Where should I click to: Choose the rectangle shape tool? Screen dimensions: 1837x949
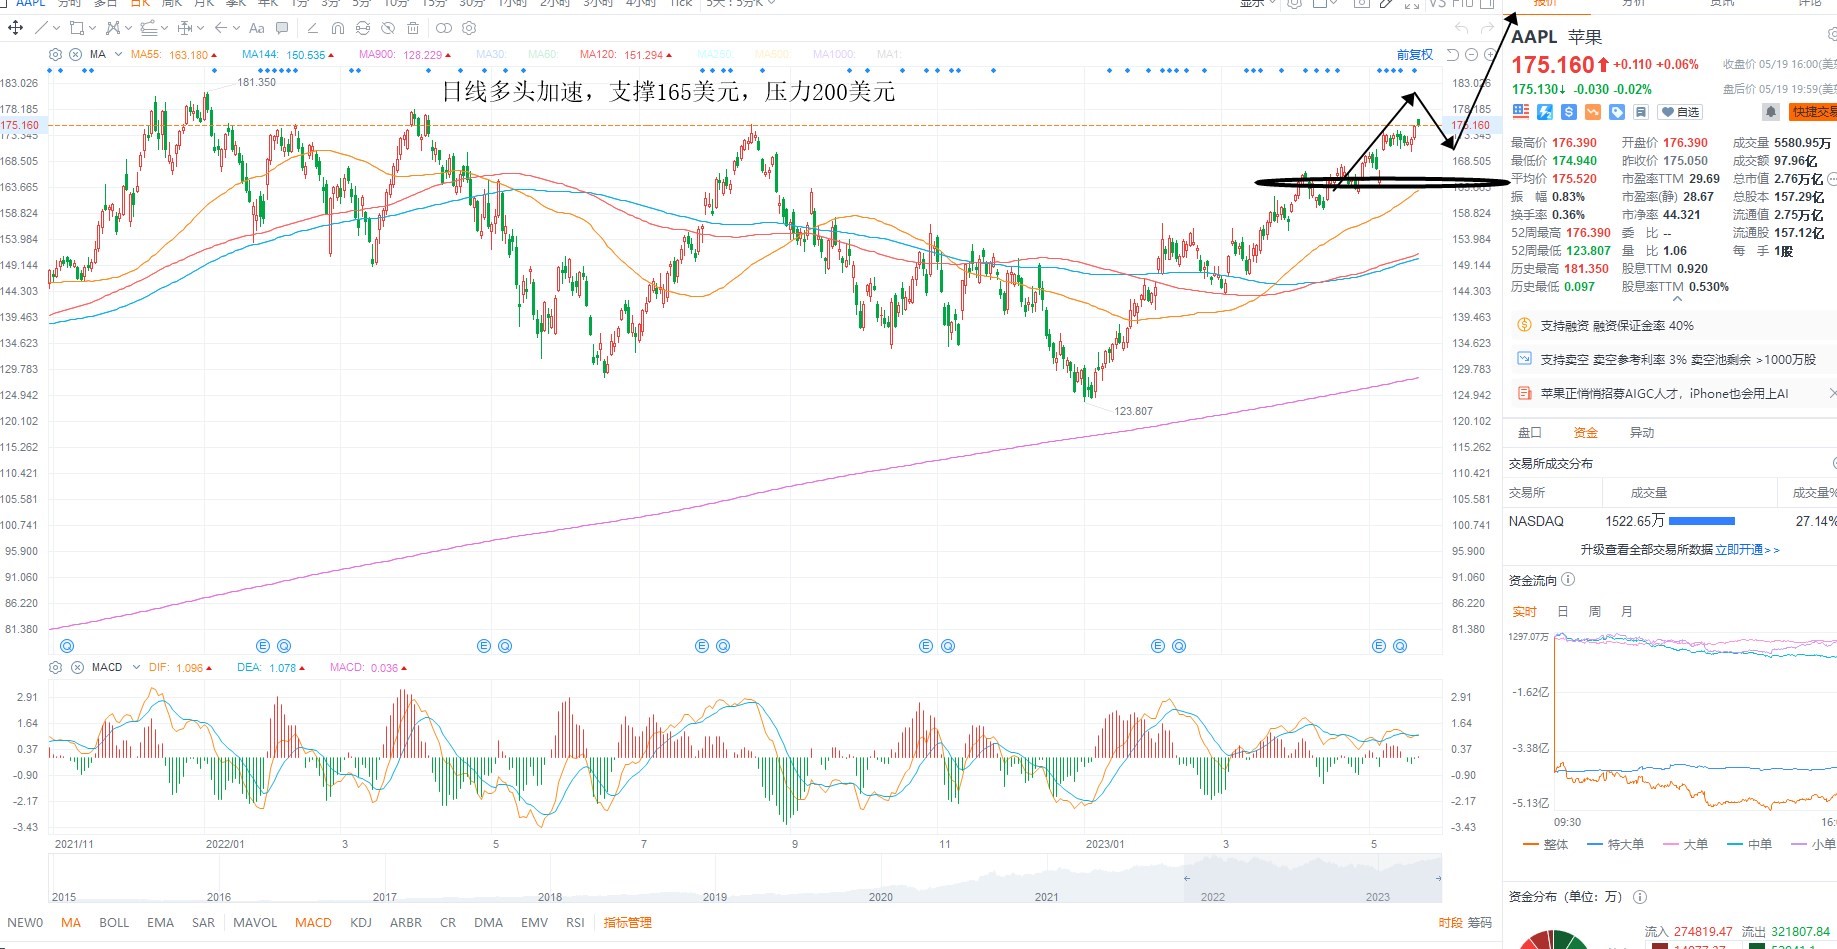click(x=76, y=28)
